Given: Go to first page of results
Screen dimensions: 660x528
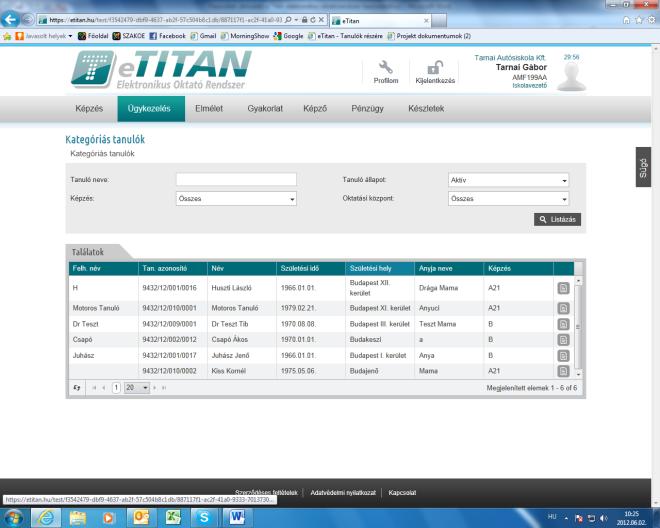Looking at the screenshot, I should pyautogui.click(x=94, y=387).
